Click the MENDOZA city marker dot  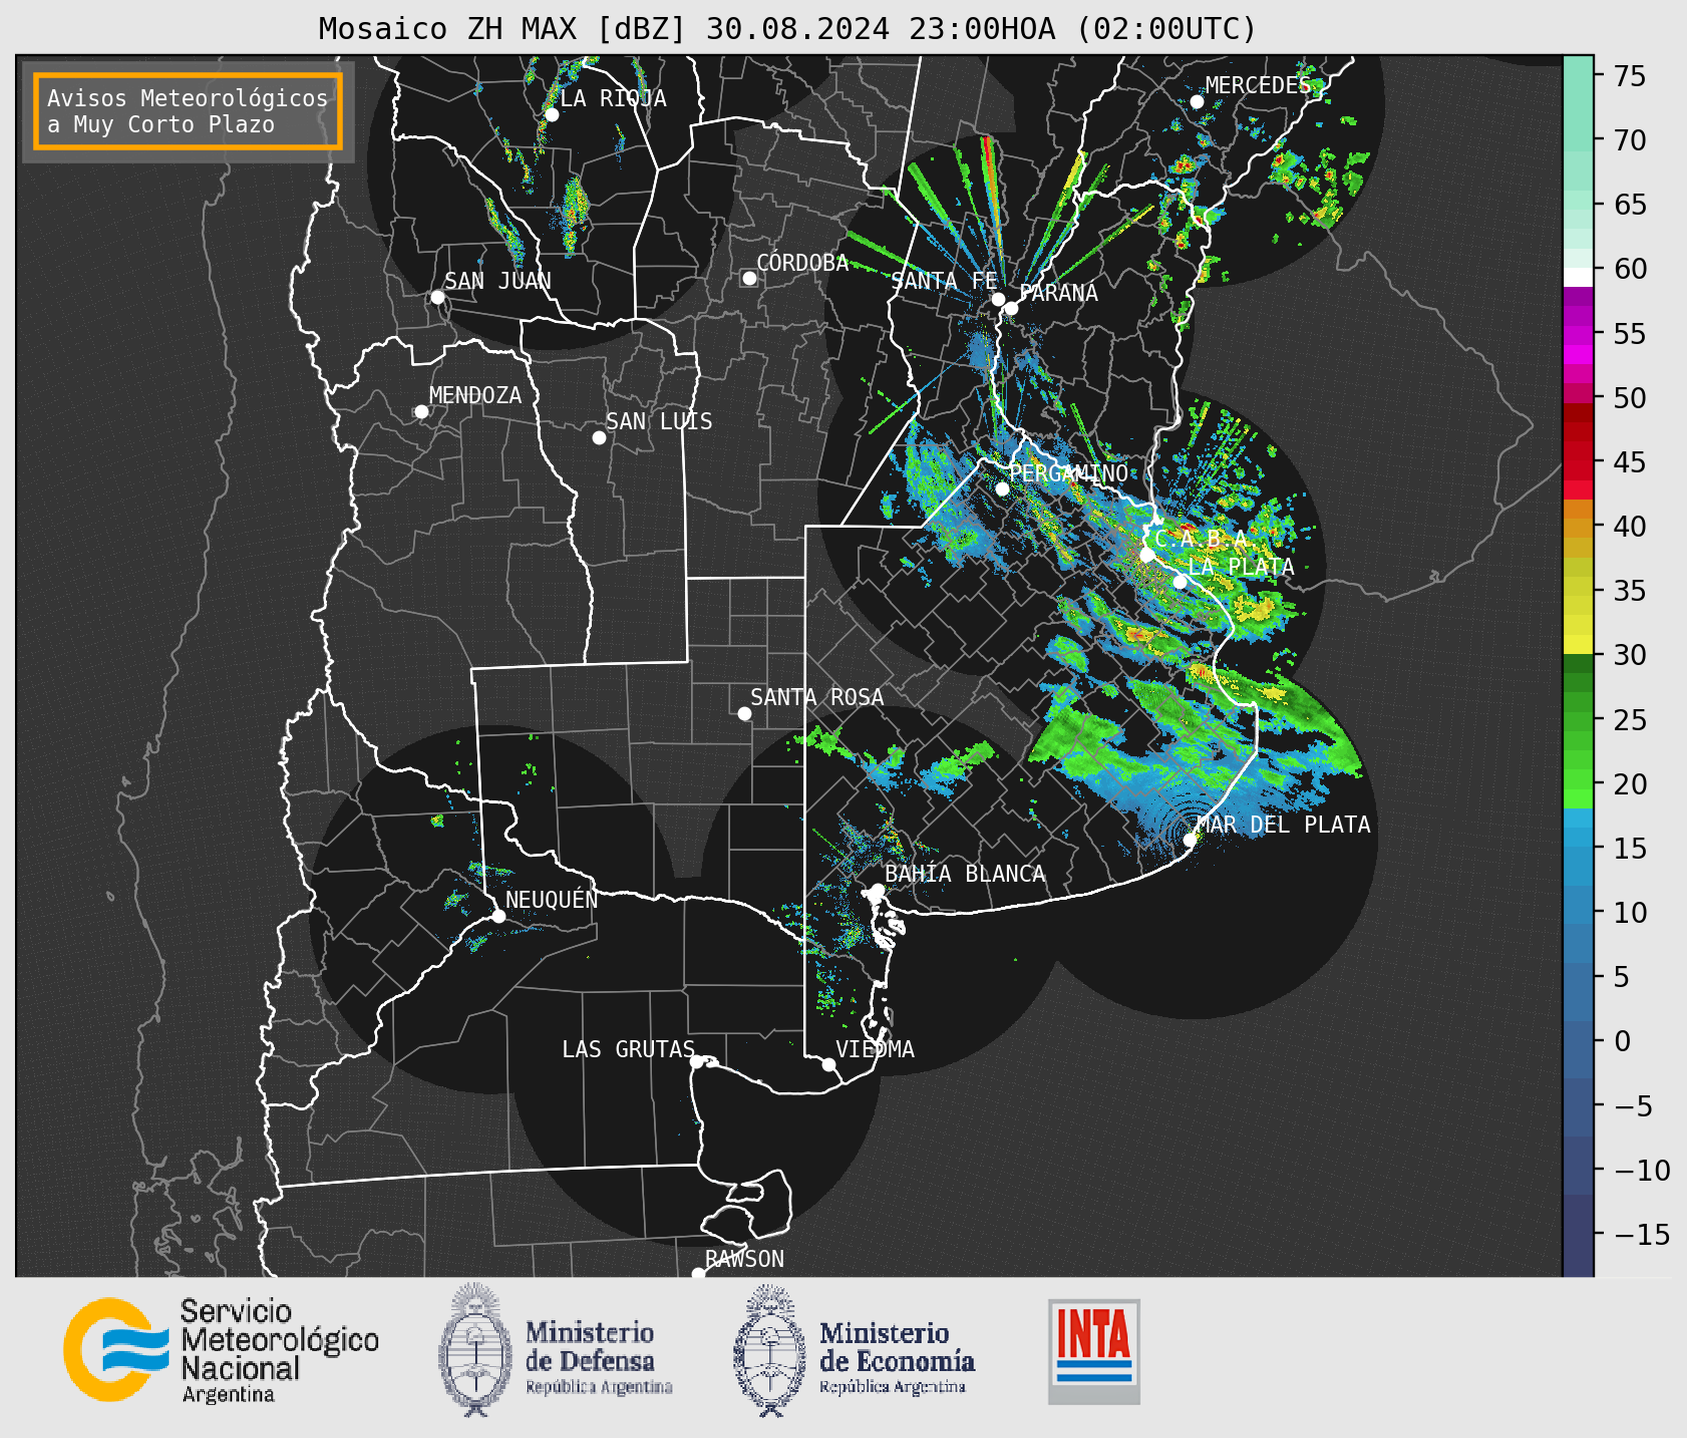click(421, 412)
